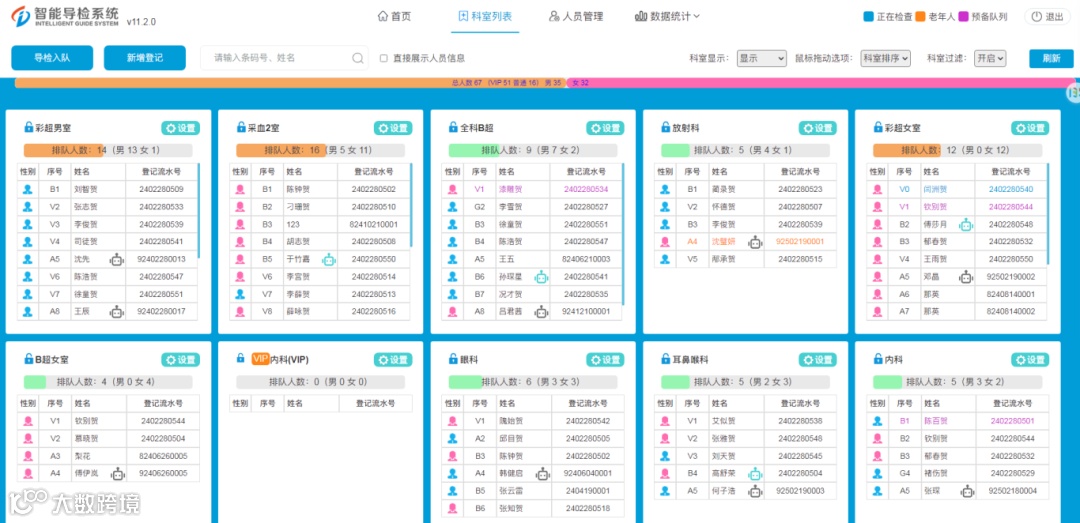
Task: Click the teal robot icon beside 于竹書
Action: [x=329, y=259]
